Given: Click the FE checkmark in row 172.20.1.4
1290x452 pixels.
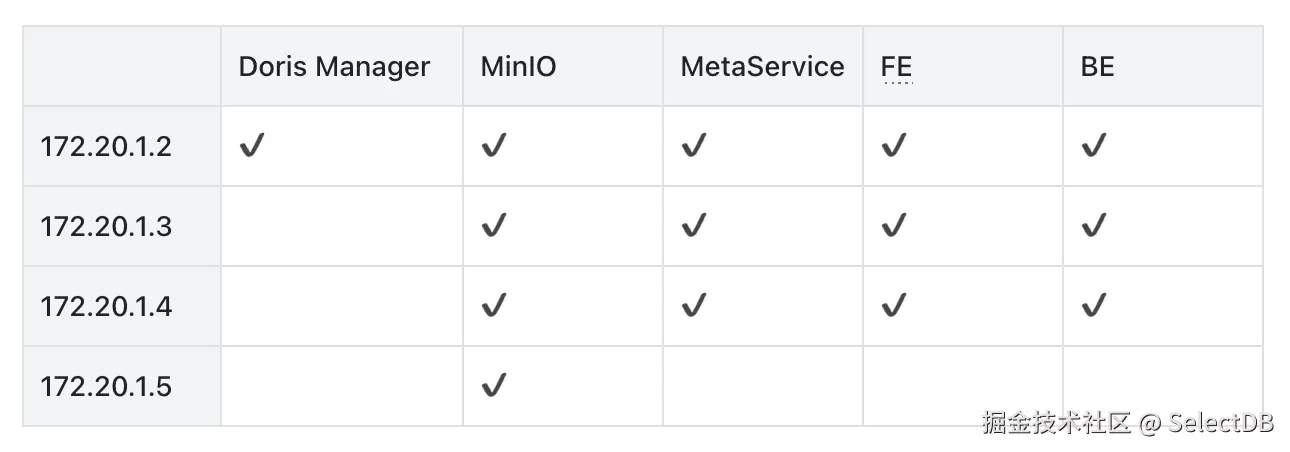Looking at the screenshot, I should coord(893,306).
